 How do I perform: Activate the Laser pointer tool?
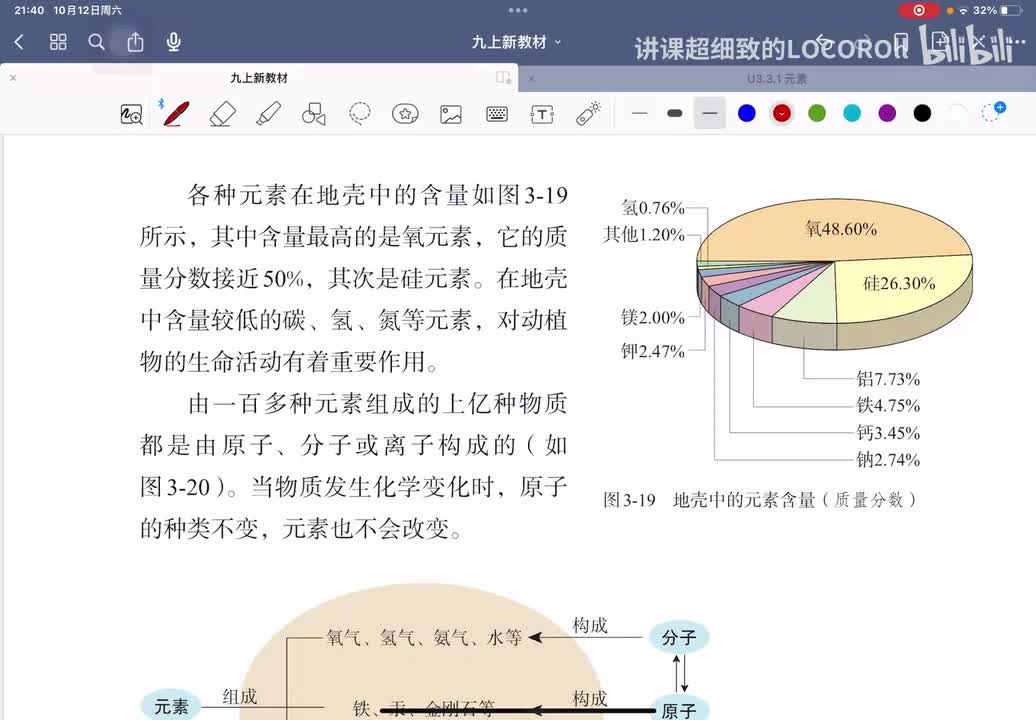pos(588,114)
